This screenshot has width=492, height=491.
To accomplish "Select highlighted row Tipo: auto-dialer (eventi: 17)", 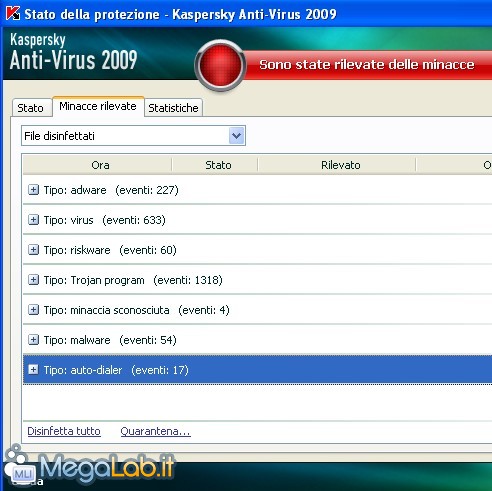I will pyautogui.click(x=257, y=370).
